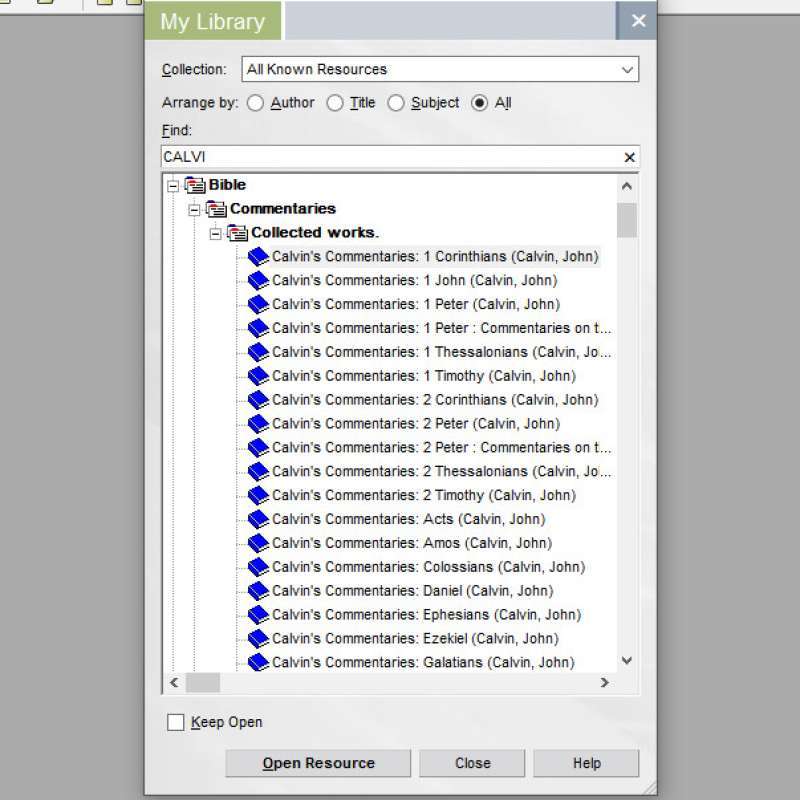Click inside the Find input field

400,157
